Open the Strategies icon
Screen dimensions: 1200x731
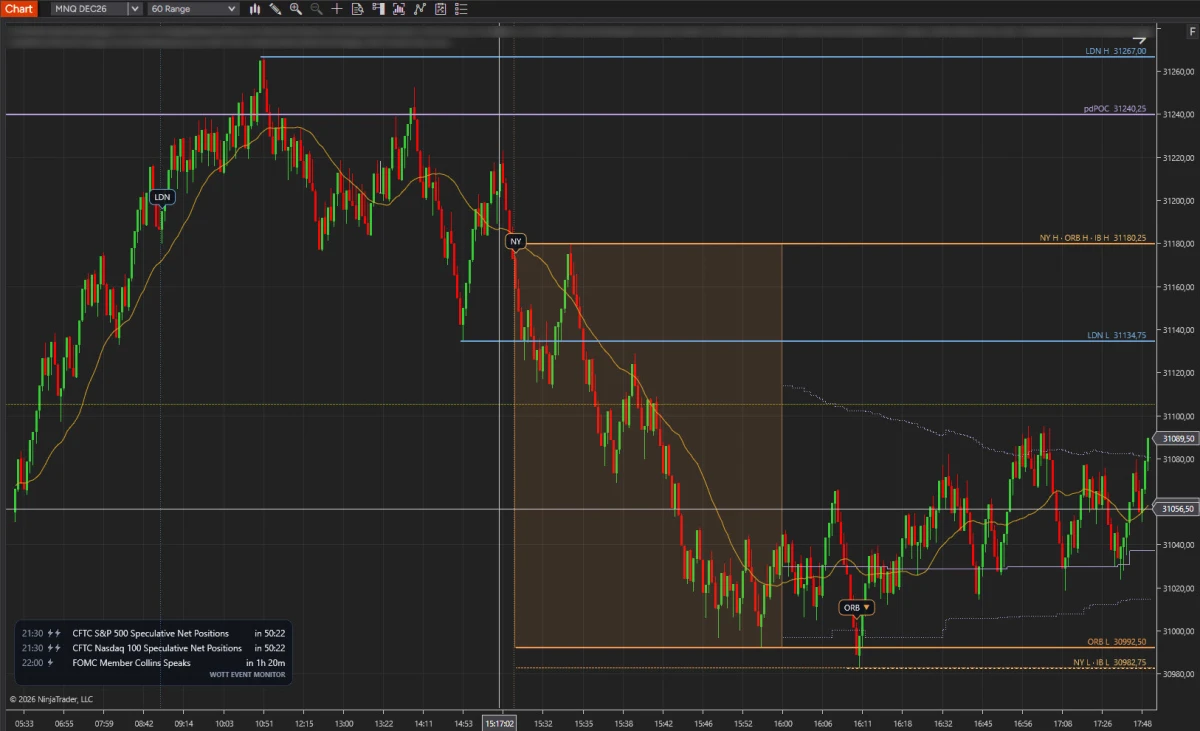(440, 8)
